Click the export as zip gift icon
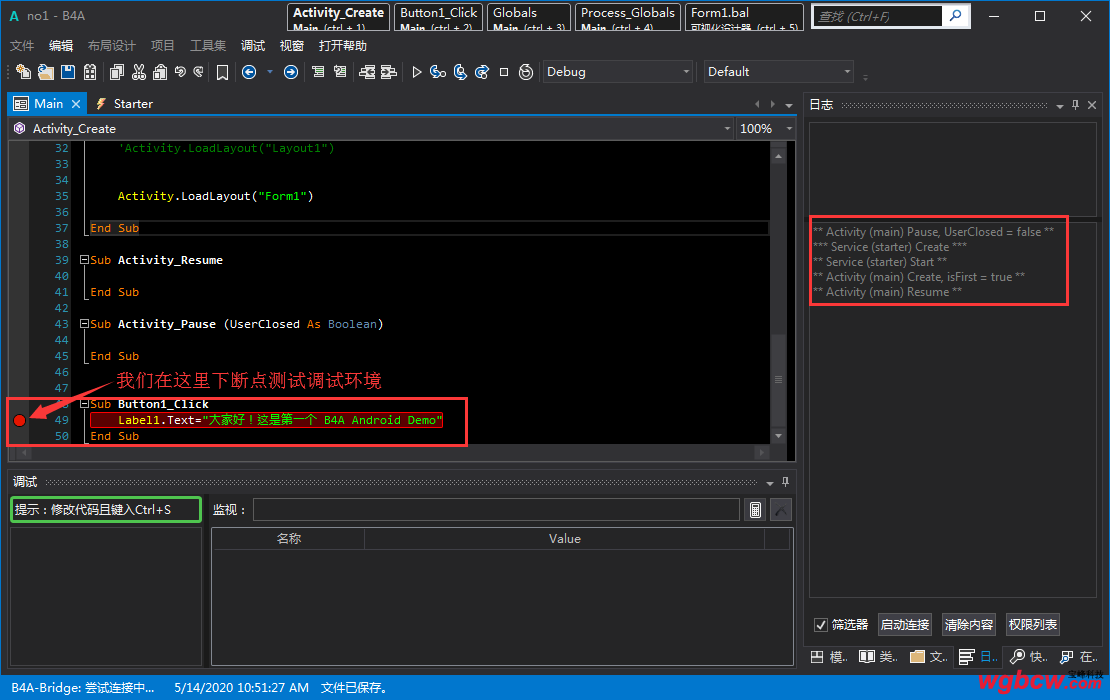This screenshot has height=700, width=1110. 90,71
